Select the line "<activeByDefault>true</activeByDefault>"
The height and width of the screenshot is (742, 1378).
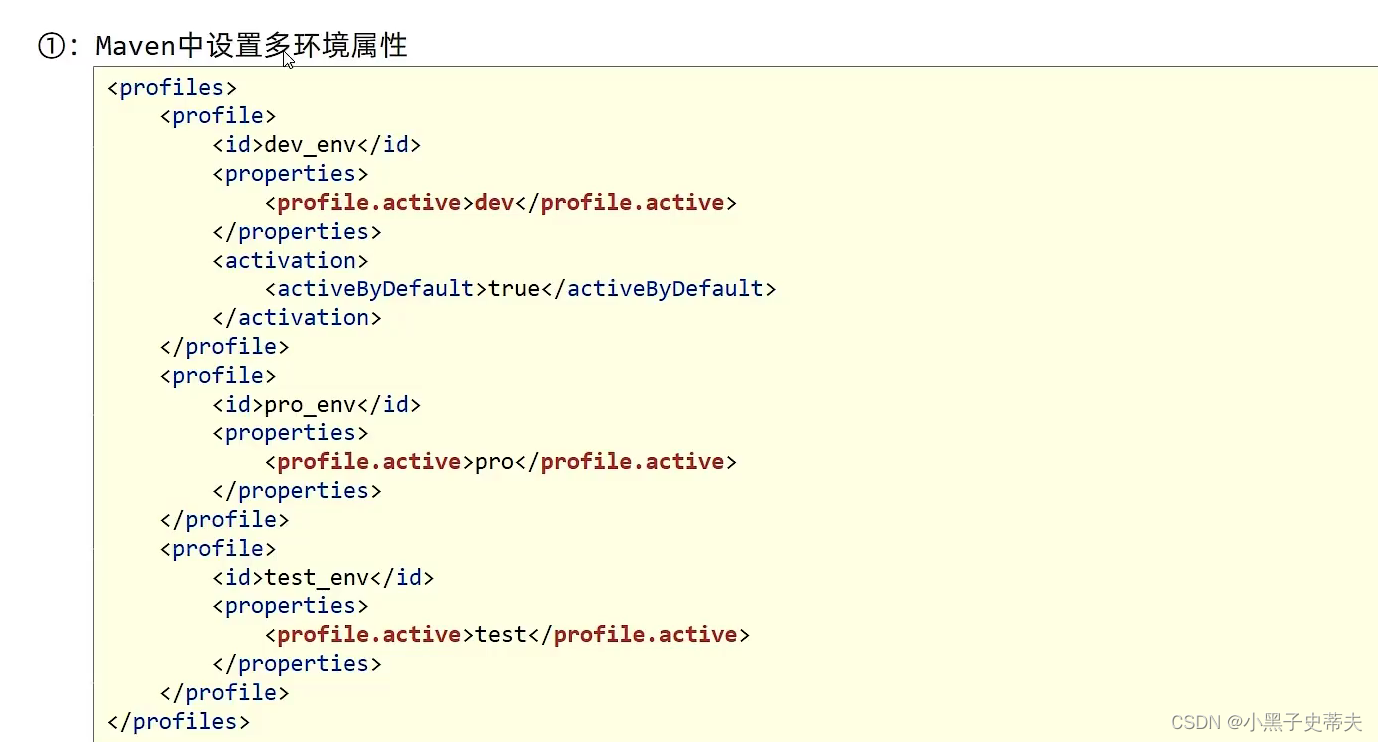click(x=520, y=288)
